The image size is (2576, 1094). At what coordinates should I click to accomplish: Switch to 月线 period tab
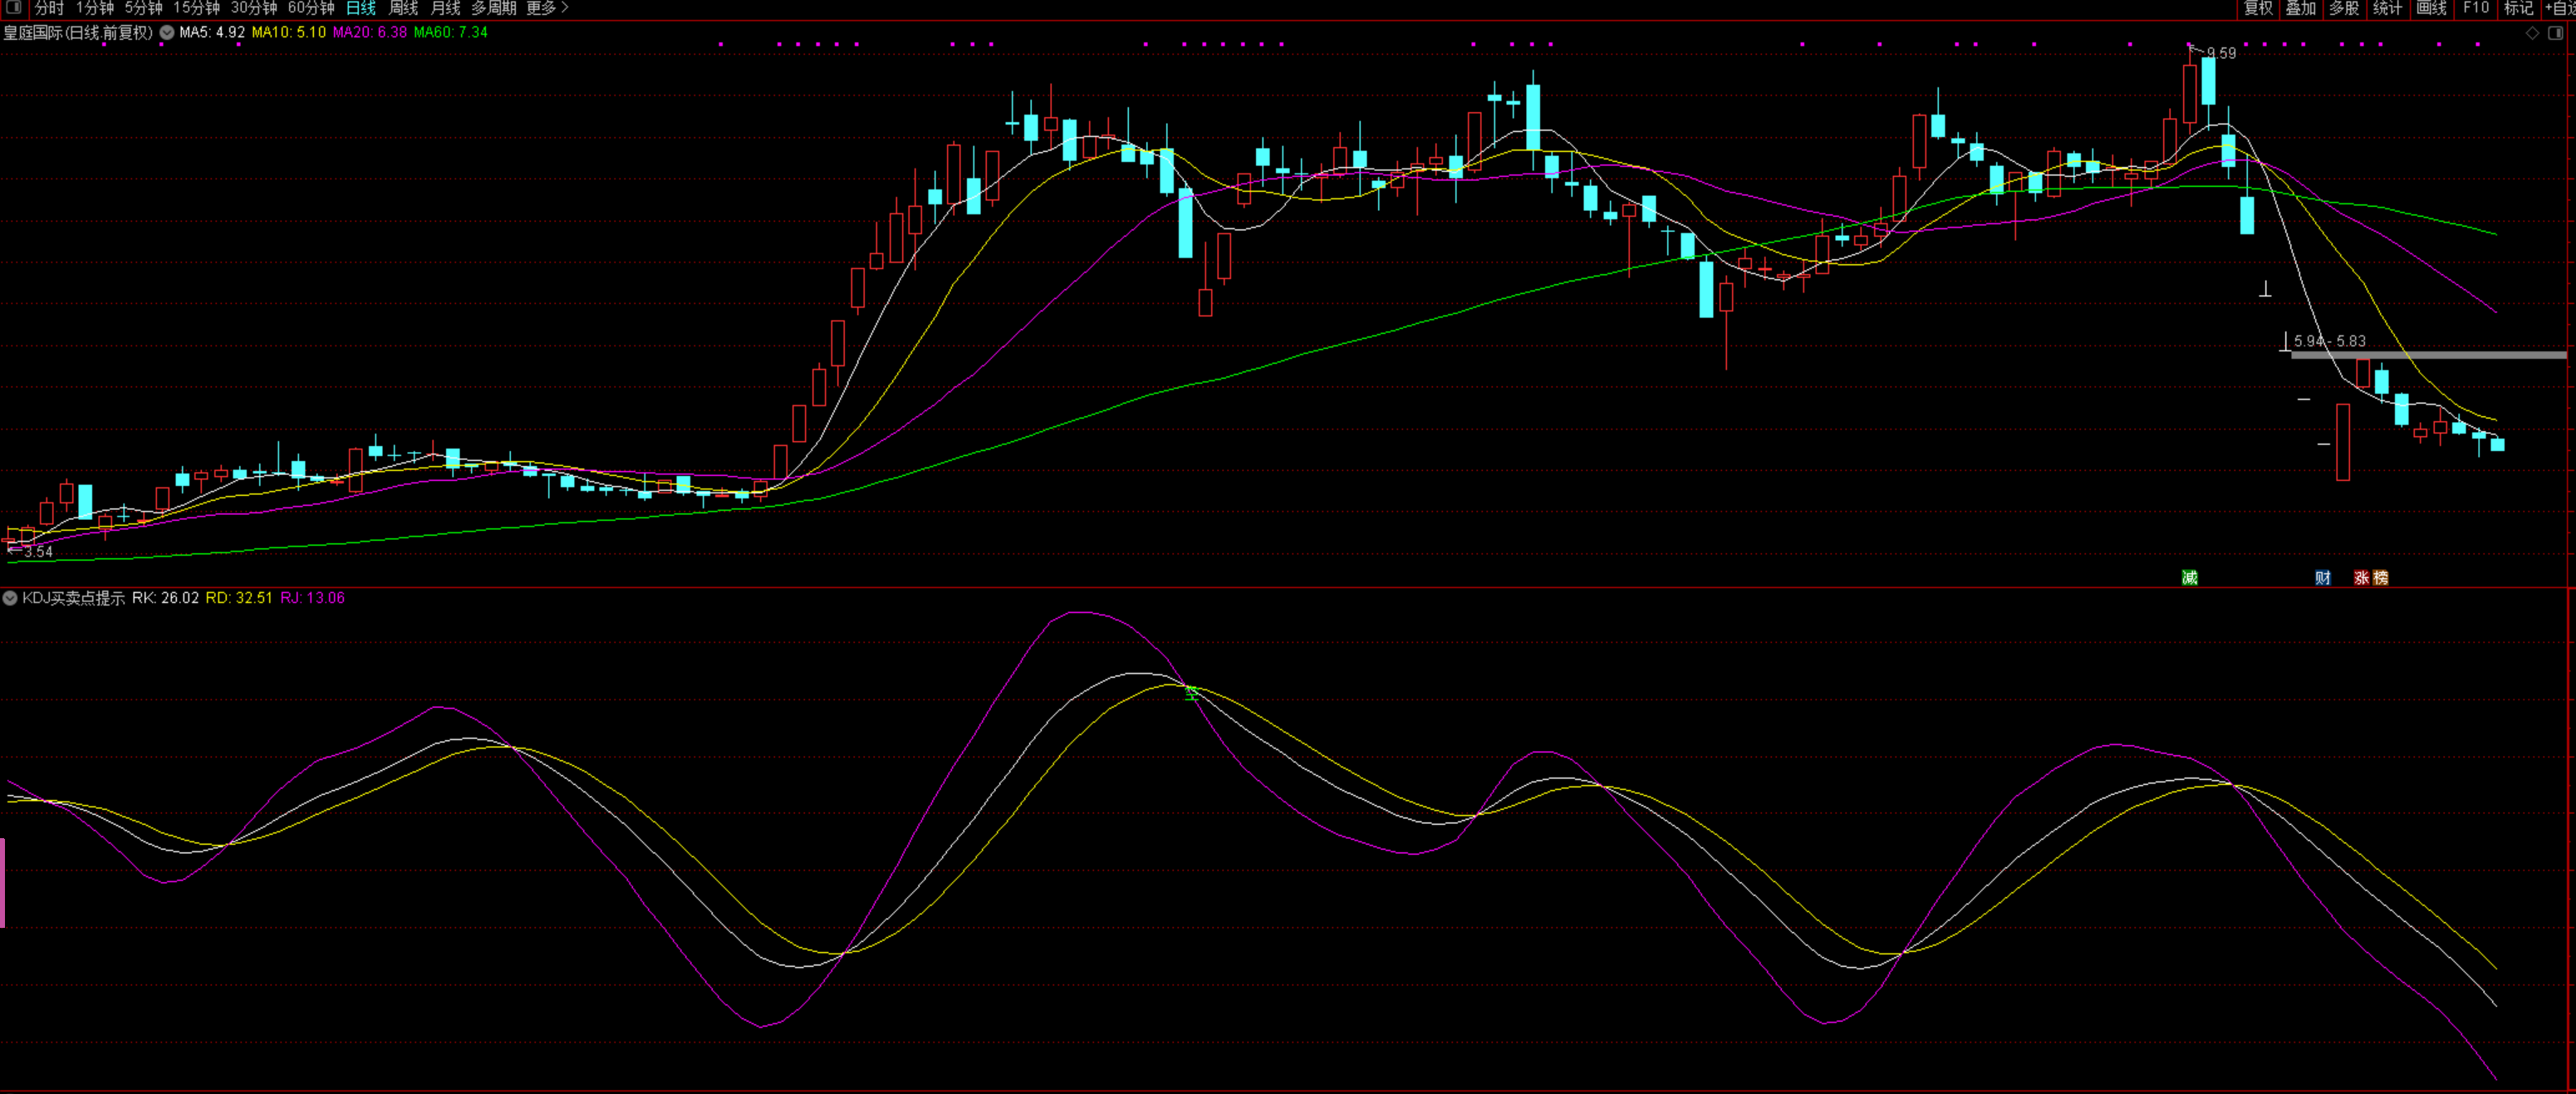(445, 8)
